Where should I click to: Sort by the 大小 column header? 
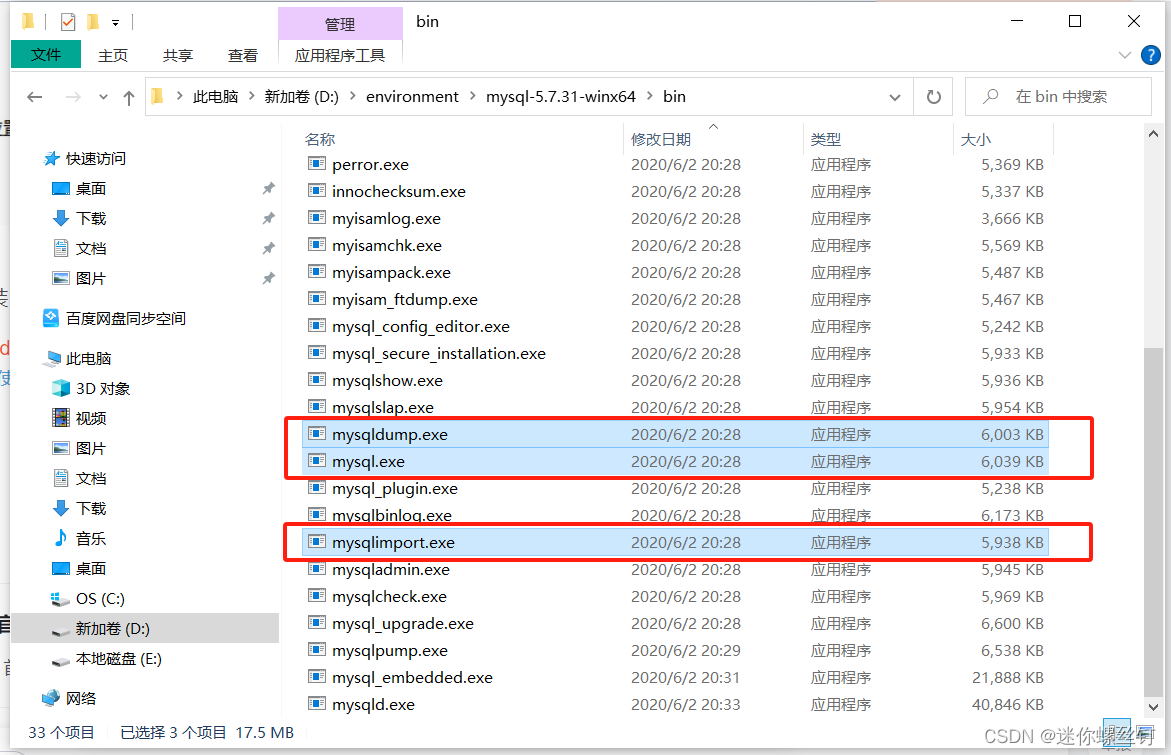click(975, 139)
